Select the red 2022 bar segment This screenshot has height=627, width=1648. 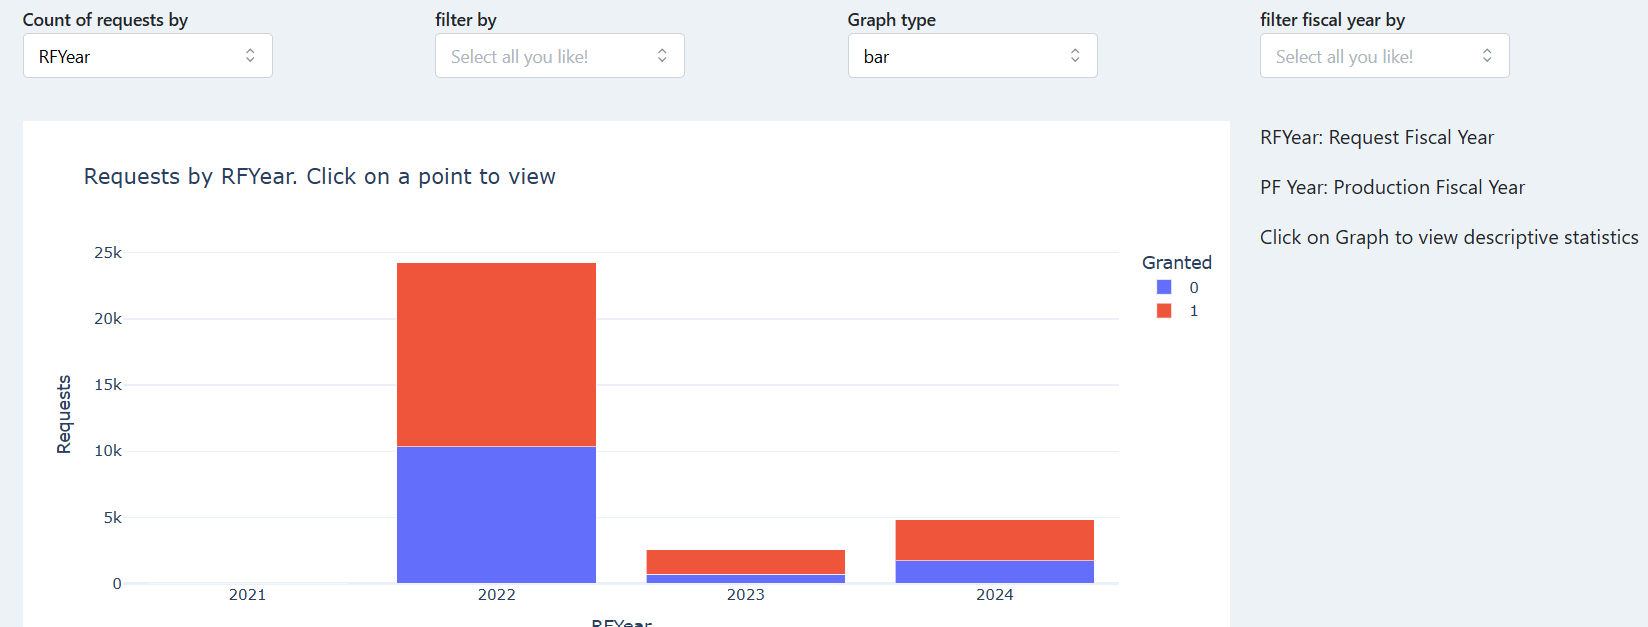496,354
